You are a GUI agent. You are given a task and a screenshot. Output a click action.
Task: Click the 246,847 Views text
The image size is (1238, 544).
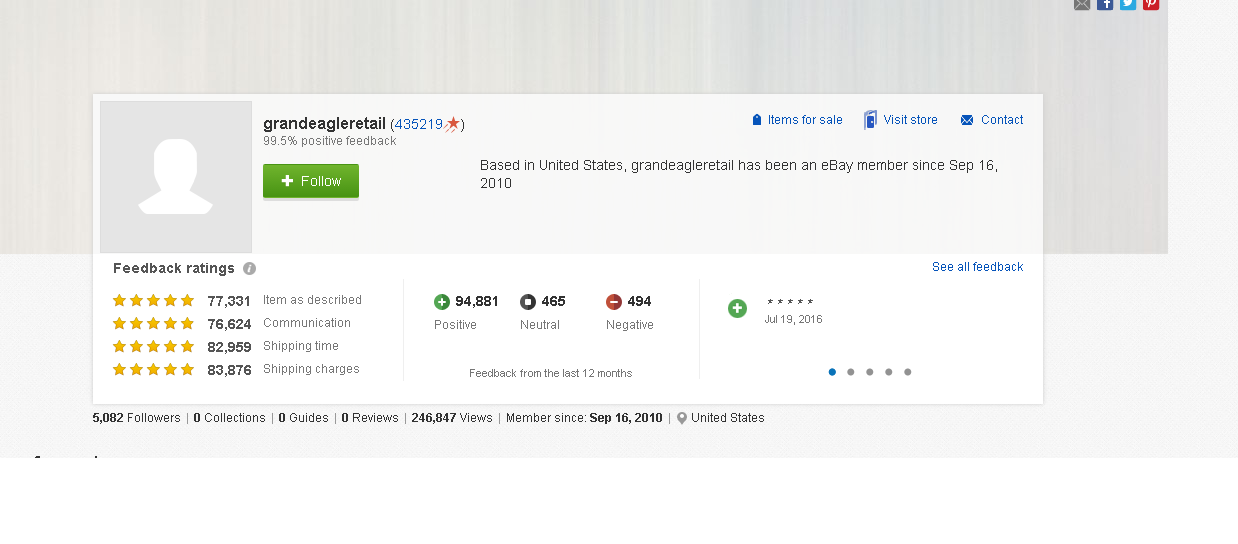pos(452,418)
